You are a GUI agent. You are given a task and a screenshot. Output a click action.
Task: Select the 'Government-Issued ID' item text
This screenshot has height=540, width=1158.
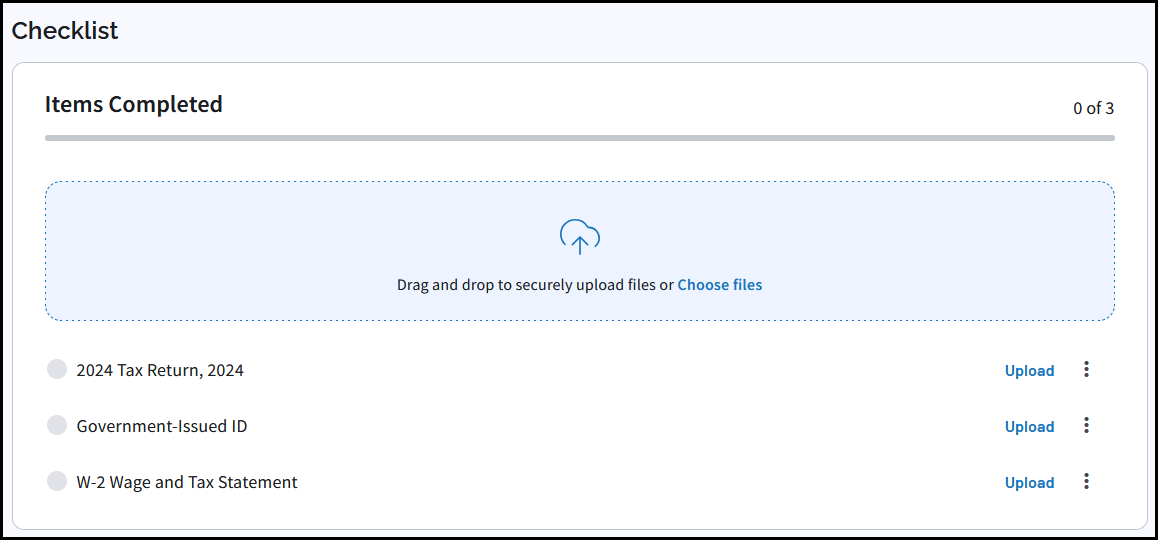162,426
